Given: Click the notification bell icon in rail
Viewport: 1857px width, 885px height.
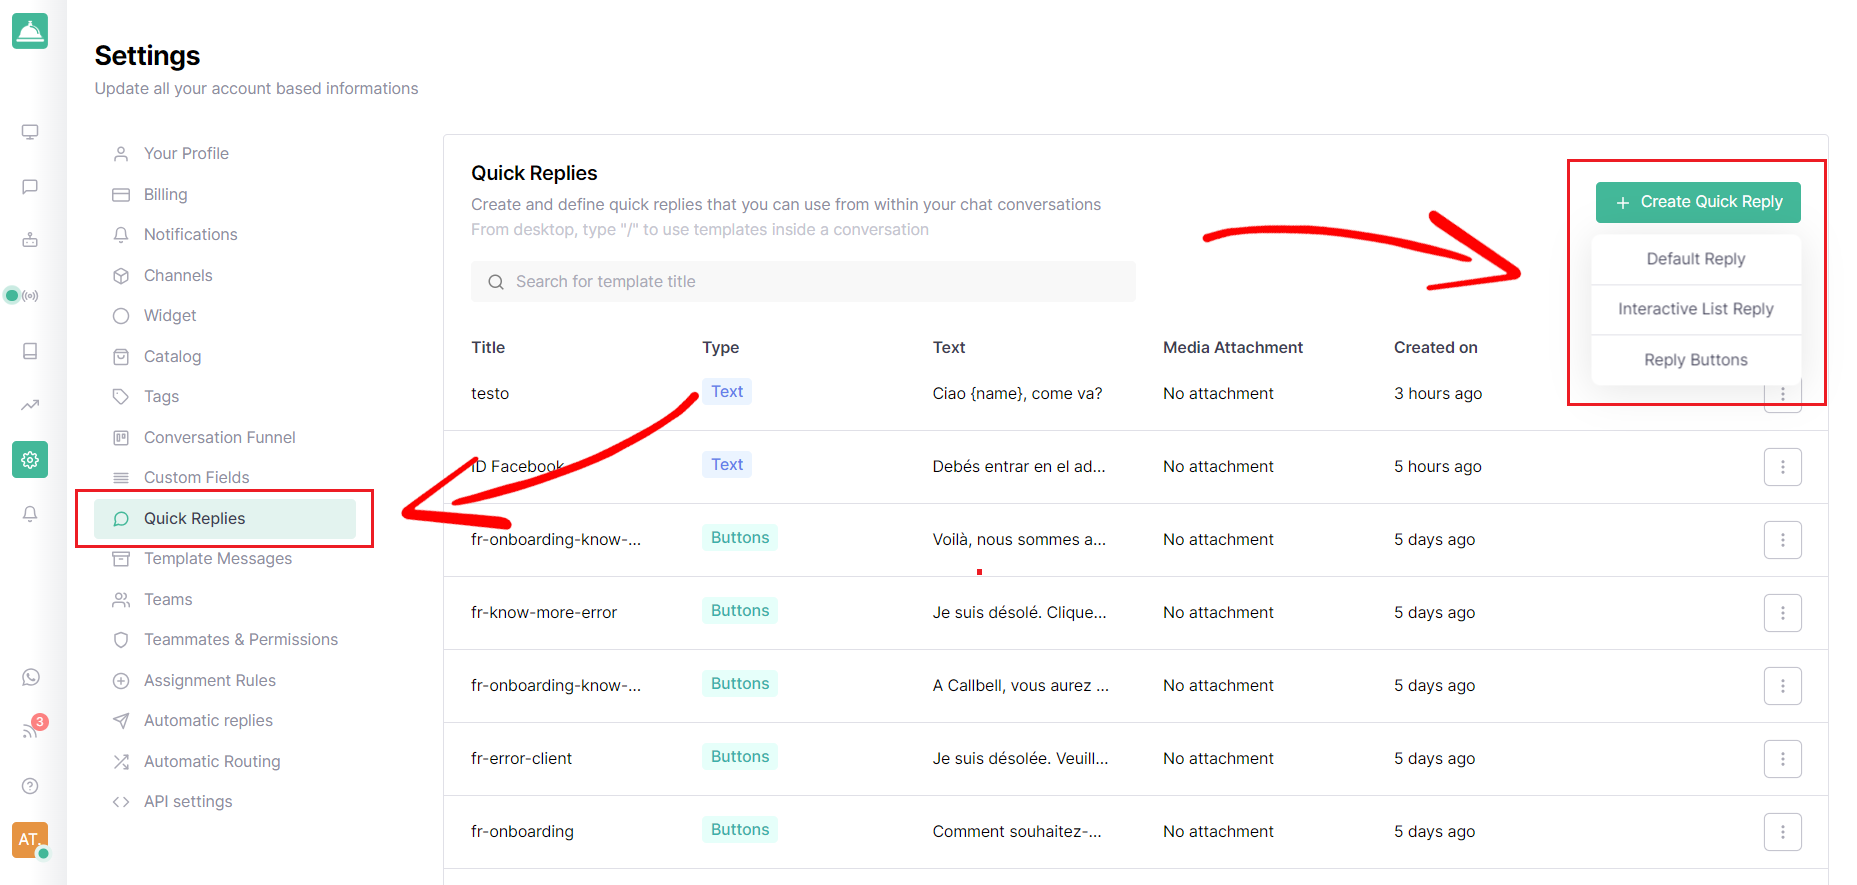Looking at the screenshot, I should point(30,514).
